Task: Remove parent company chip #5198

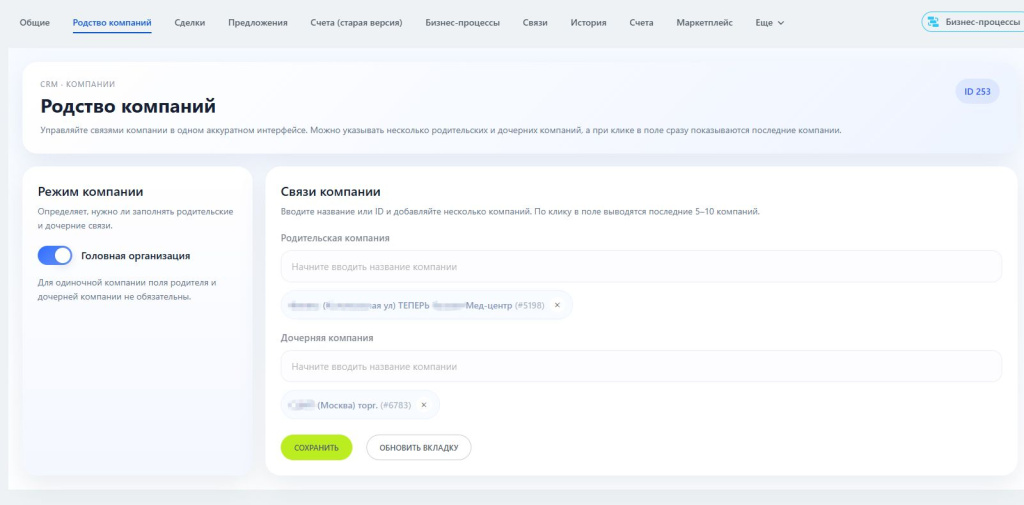Action: (x=557, y=305)
